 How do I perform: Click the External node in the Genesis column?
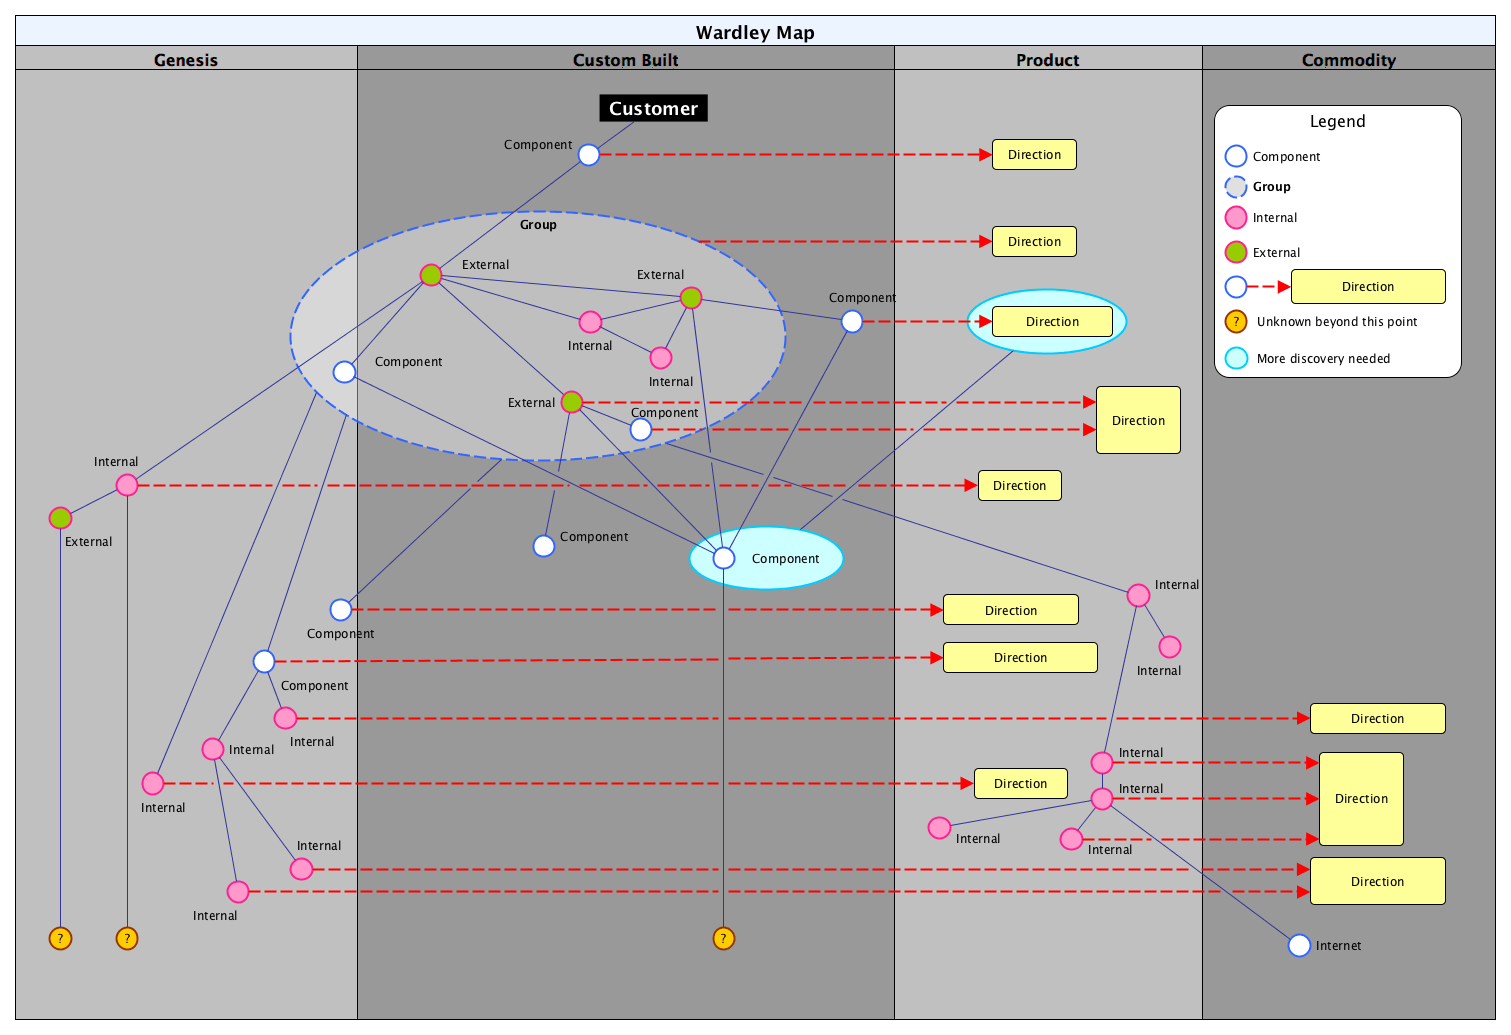pyautogui.click(x=60, y=518)
